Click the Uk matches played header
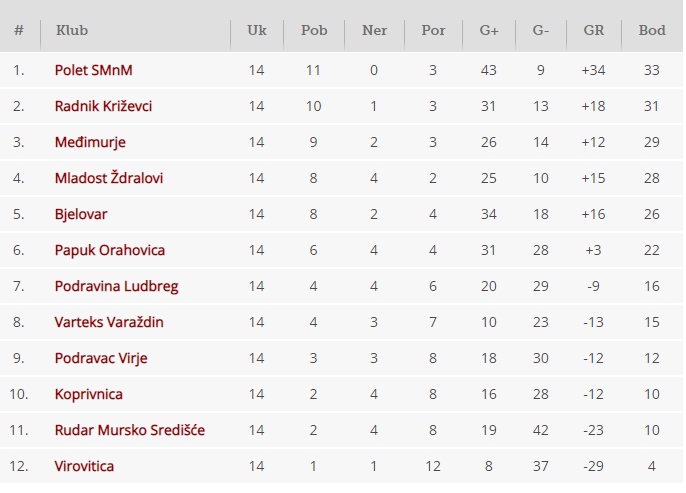This screenshot has height=493, width=686. (257, 30)
